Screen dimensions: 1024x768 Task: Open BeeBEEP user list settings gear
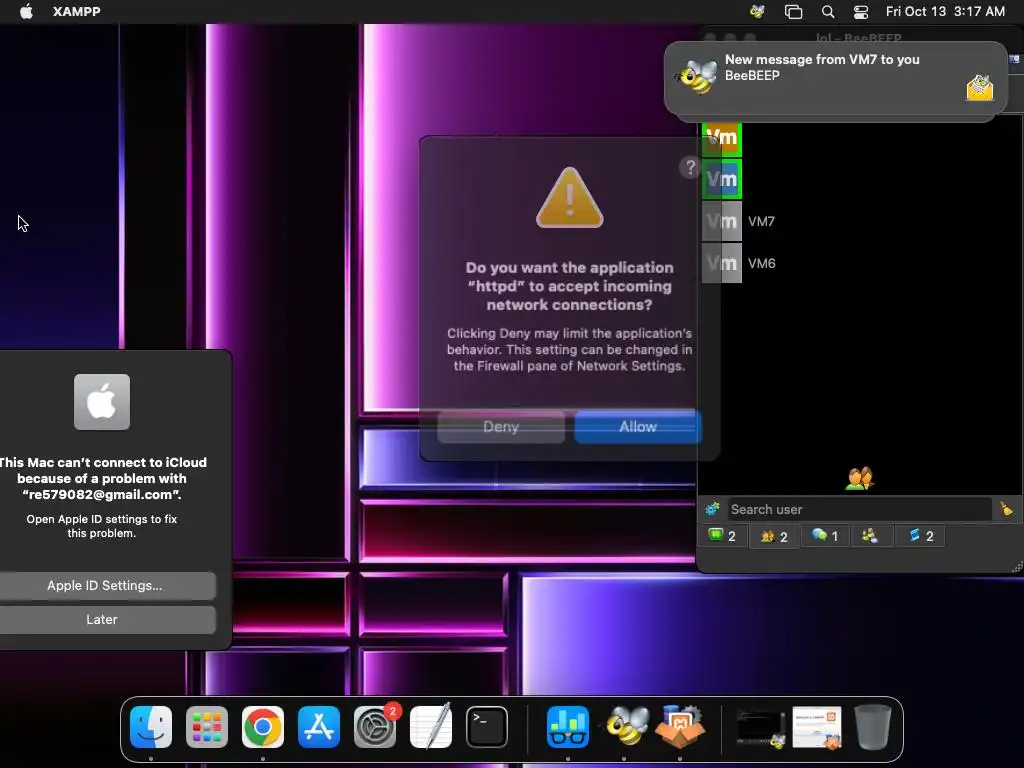(x=712, y=509)
